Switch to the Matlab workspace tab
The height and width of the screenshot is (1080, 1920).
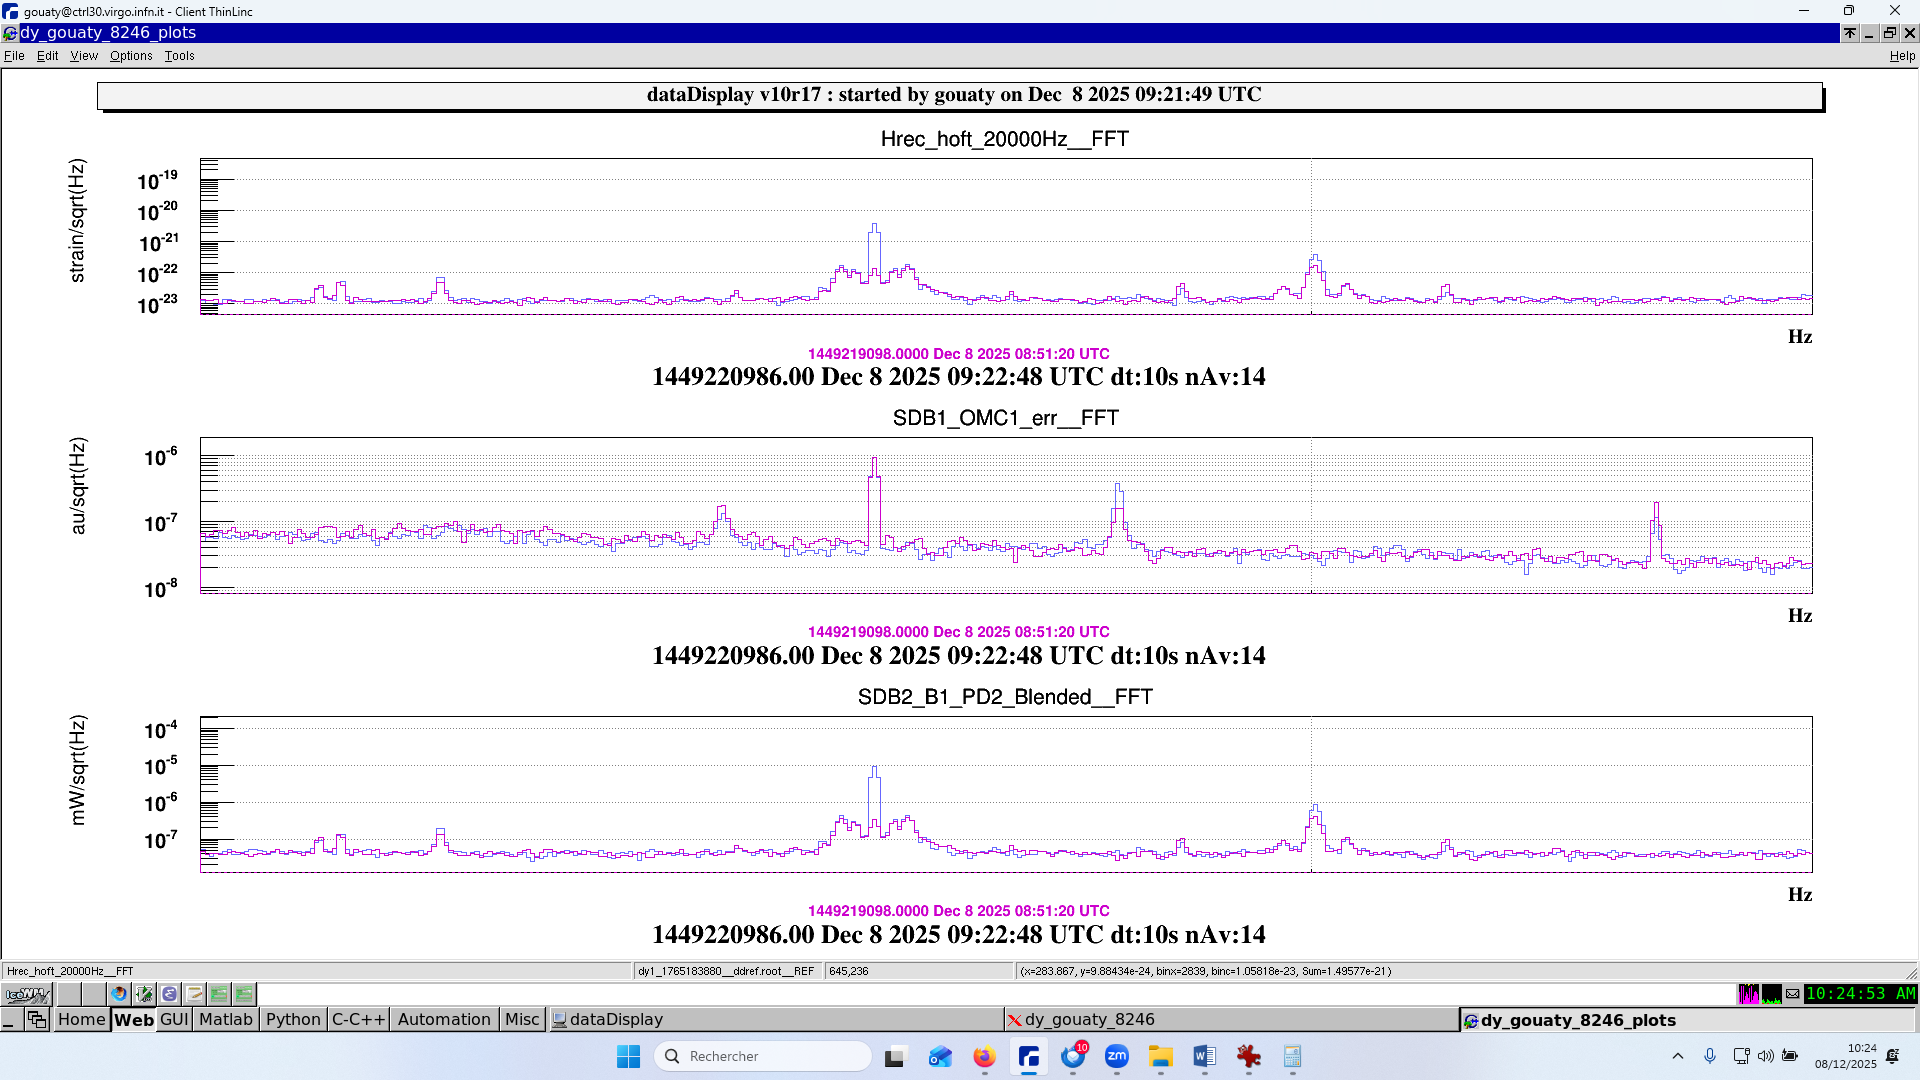point(225,1019)
